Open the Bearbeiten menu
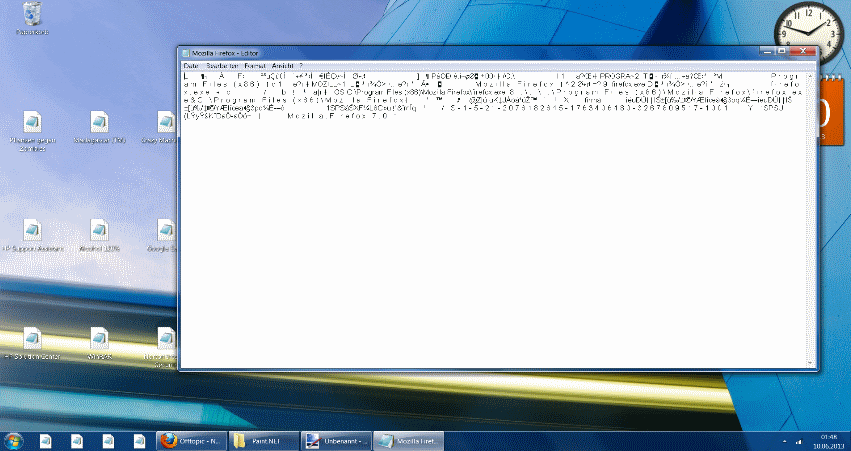Image resolution: width=851 pixels, height=451 pixels. [x=223, y=66]
